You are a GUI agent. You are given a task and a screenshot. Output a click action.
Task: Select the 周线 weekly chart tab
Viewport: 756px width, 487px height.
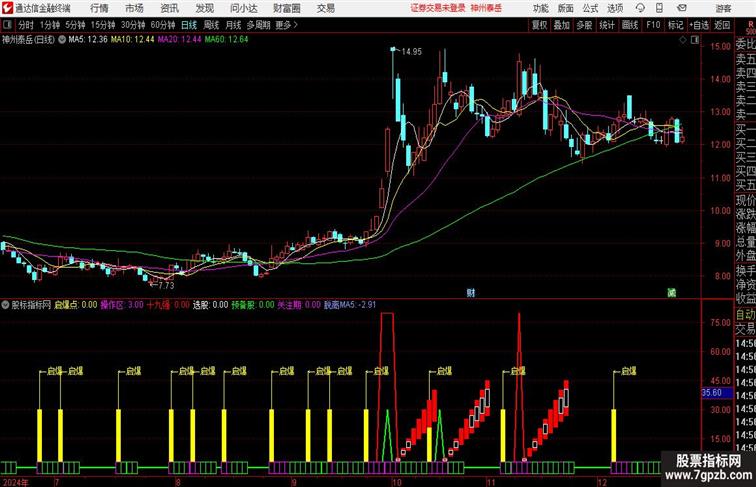[x=211, y=25]
